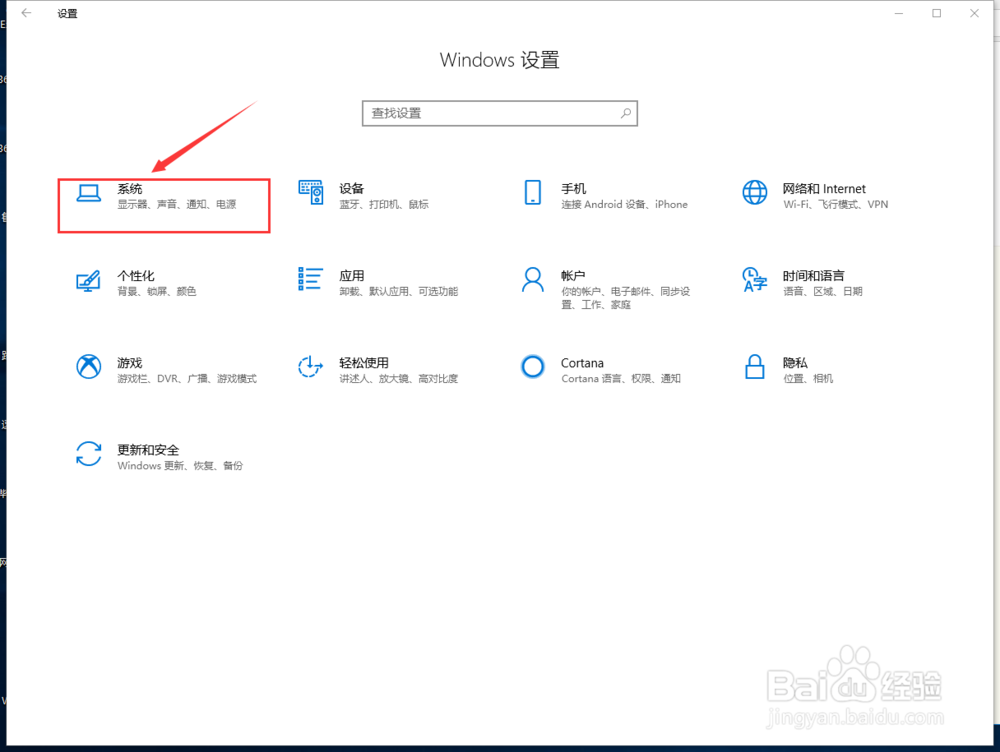Click Wi-Fi、飞行模式、VPN description
Screen dimensions: 1000x752
pyautogui.click(x=835, y=204)
